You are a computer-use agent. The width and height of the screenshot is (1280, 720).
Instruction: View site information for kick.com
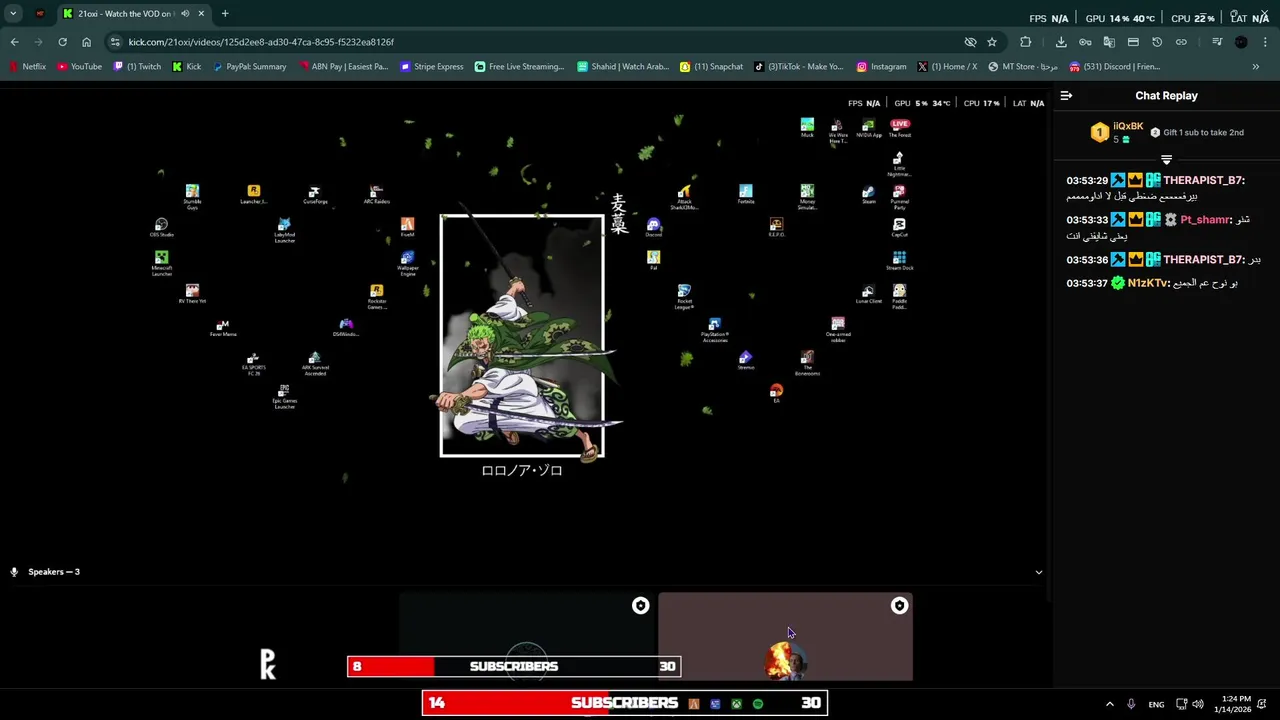point(115,42)
